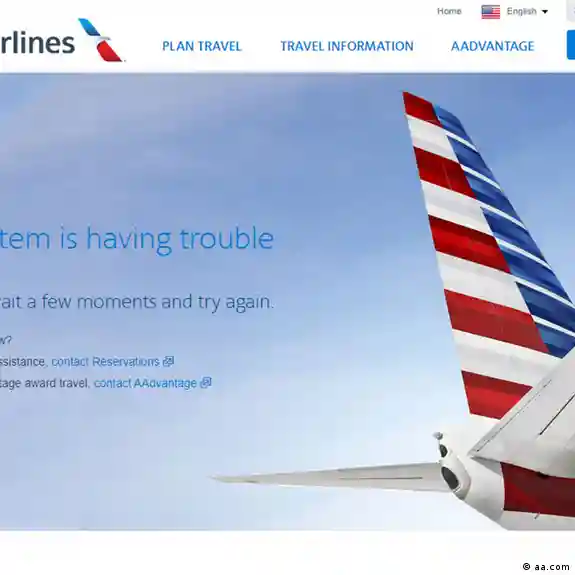Follow the contact Reservations link
Image resolution: width=575 pixels, height=575 pixels.
tap(106, 362)
